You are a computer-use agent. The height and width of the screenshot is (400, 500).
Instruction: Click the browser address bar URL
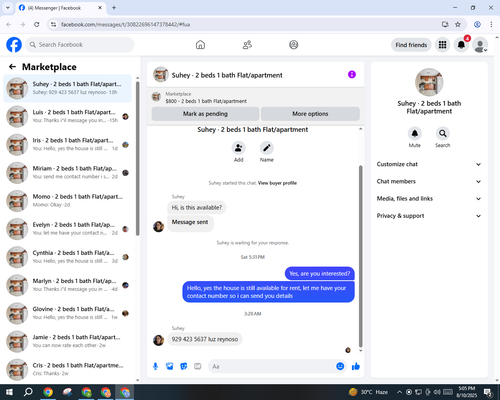pyautogui.click(x=125, y=24)
